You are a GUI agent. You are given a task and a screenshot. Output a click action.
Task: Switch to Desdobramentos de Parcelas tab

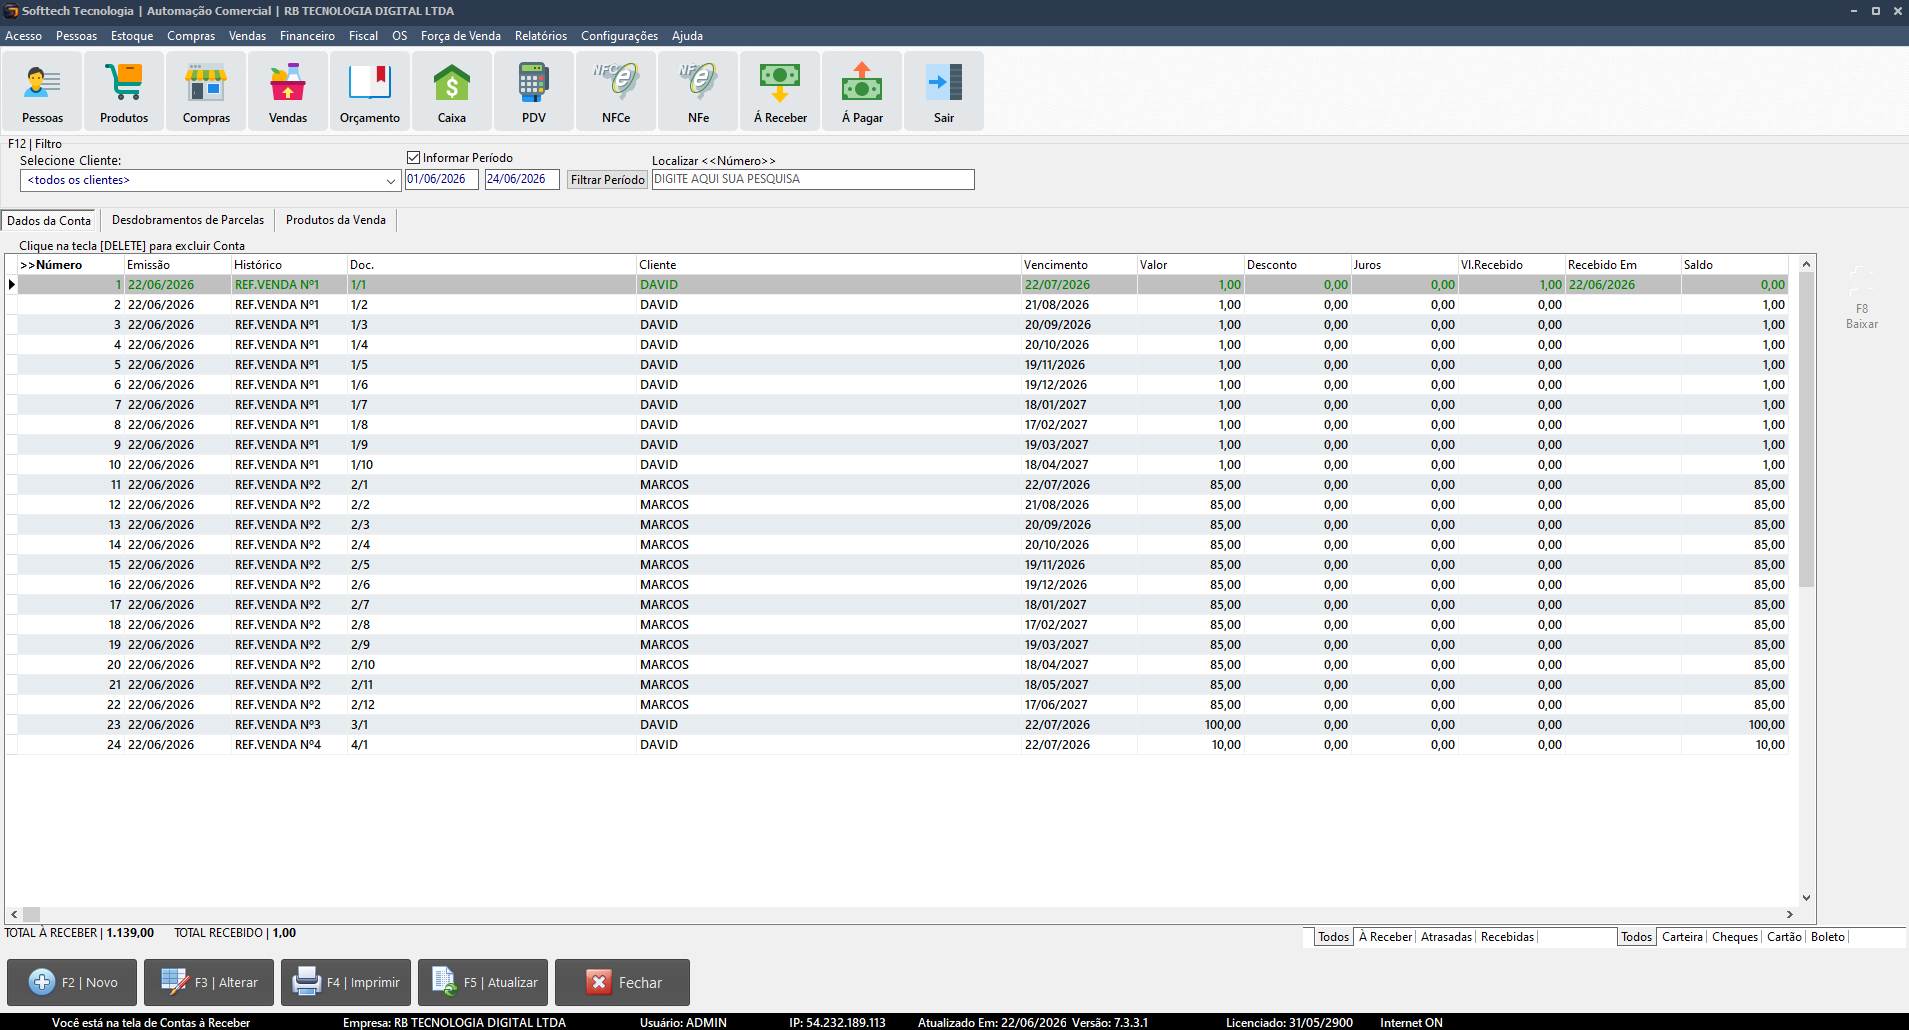tap(188, 220)
